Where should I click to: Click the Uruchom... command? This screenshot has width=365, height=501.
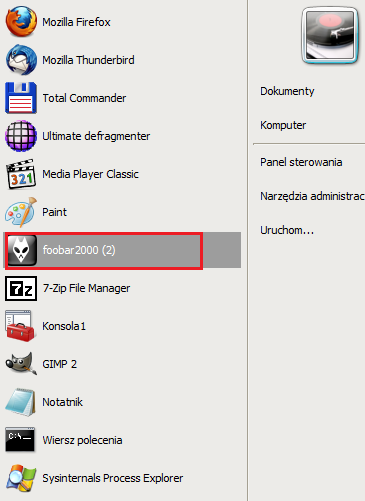287,230
